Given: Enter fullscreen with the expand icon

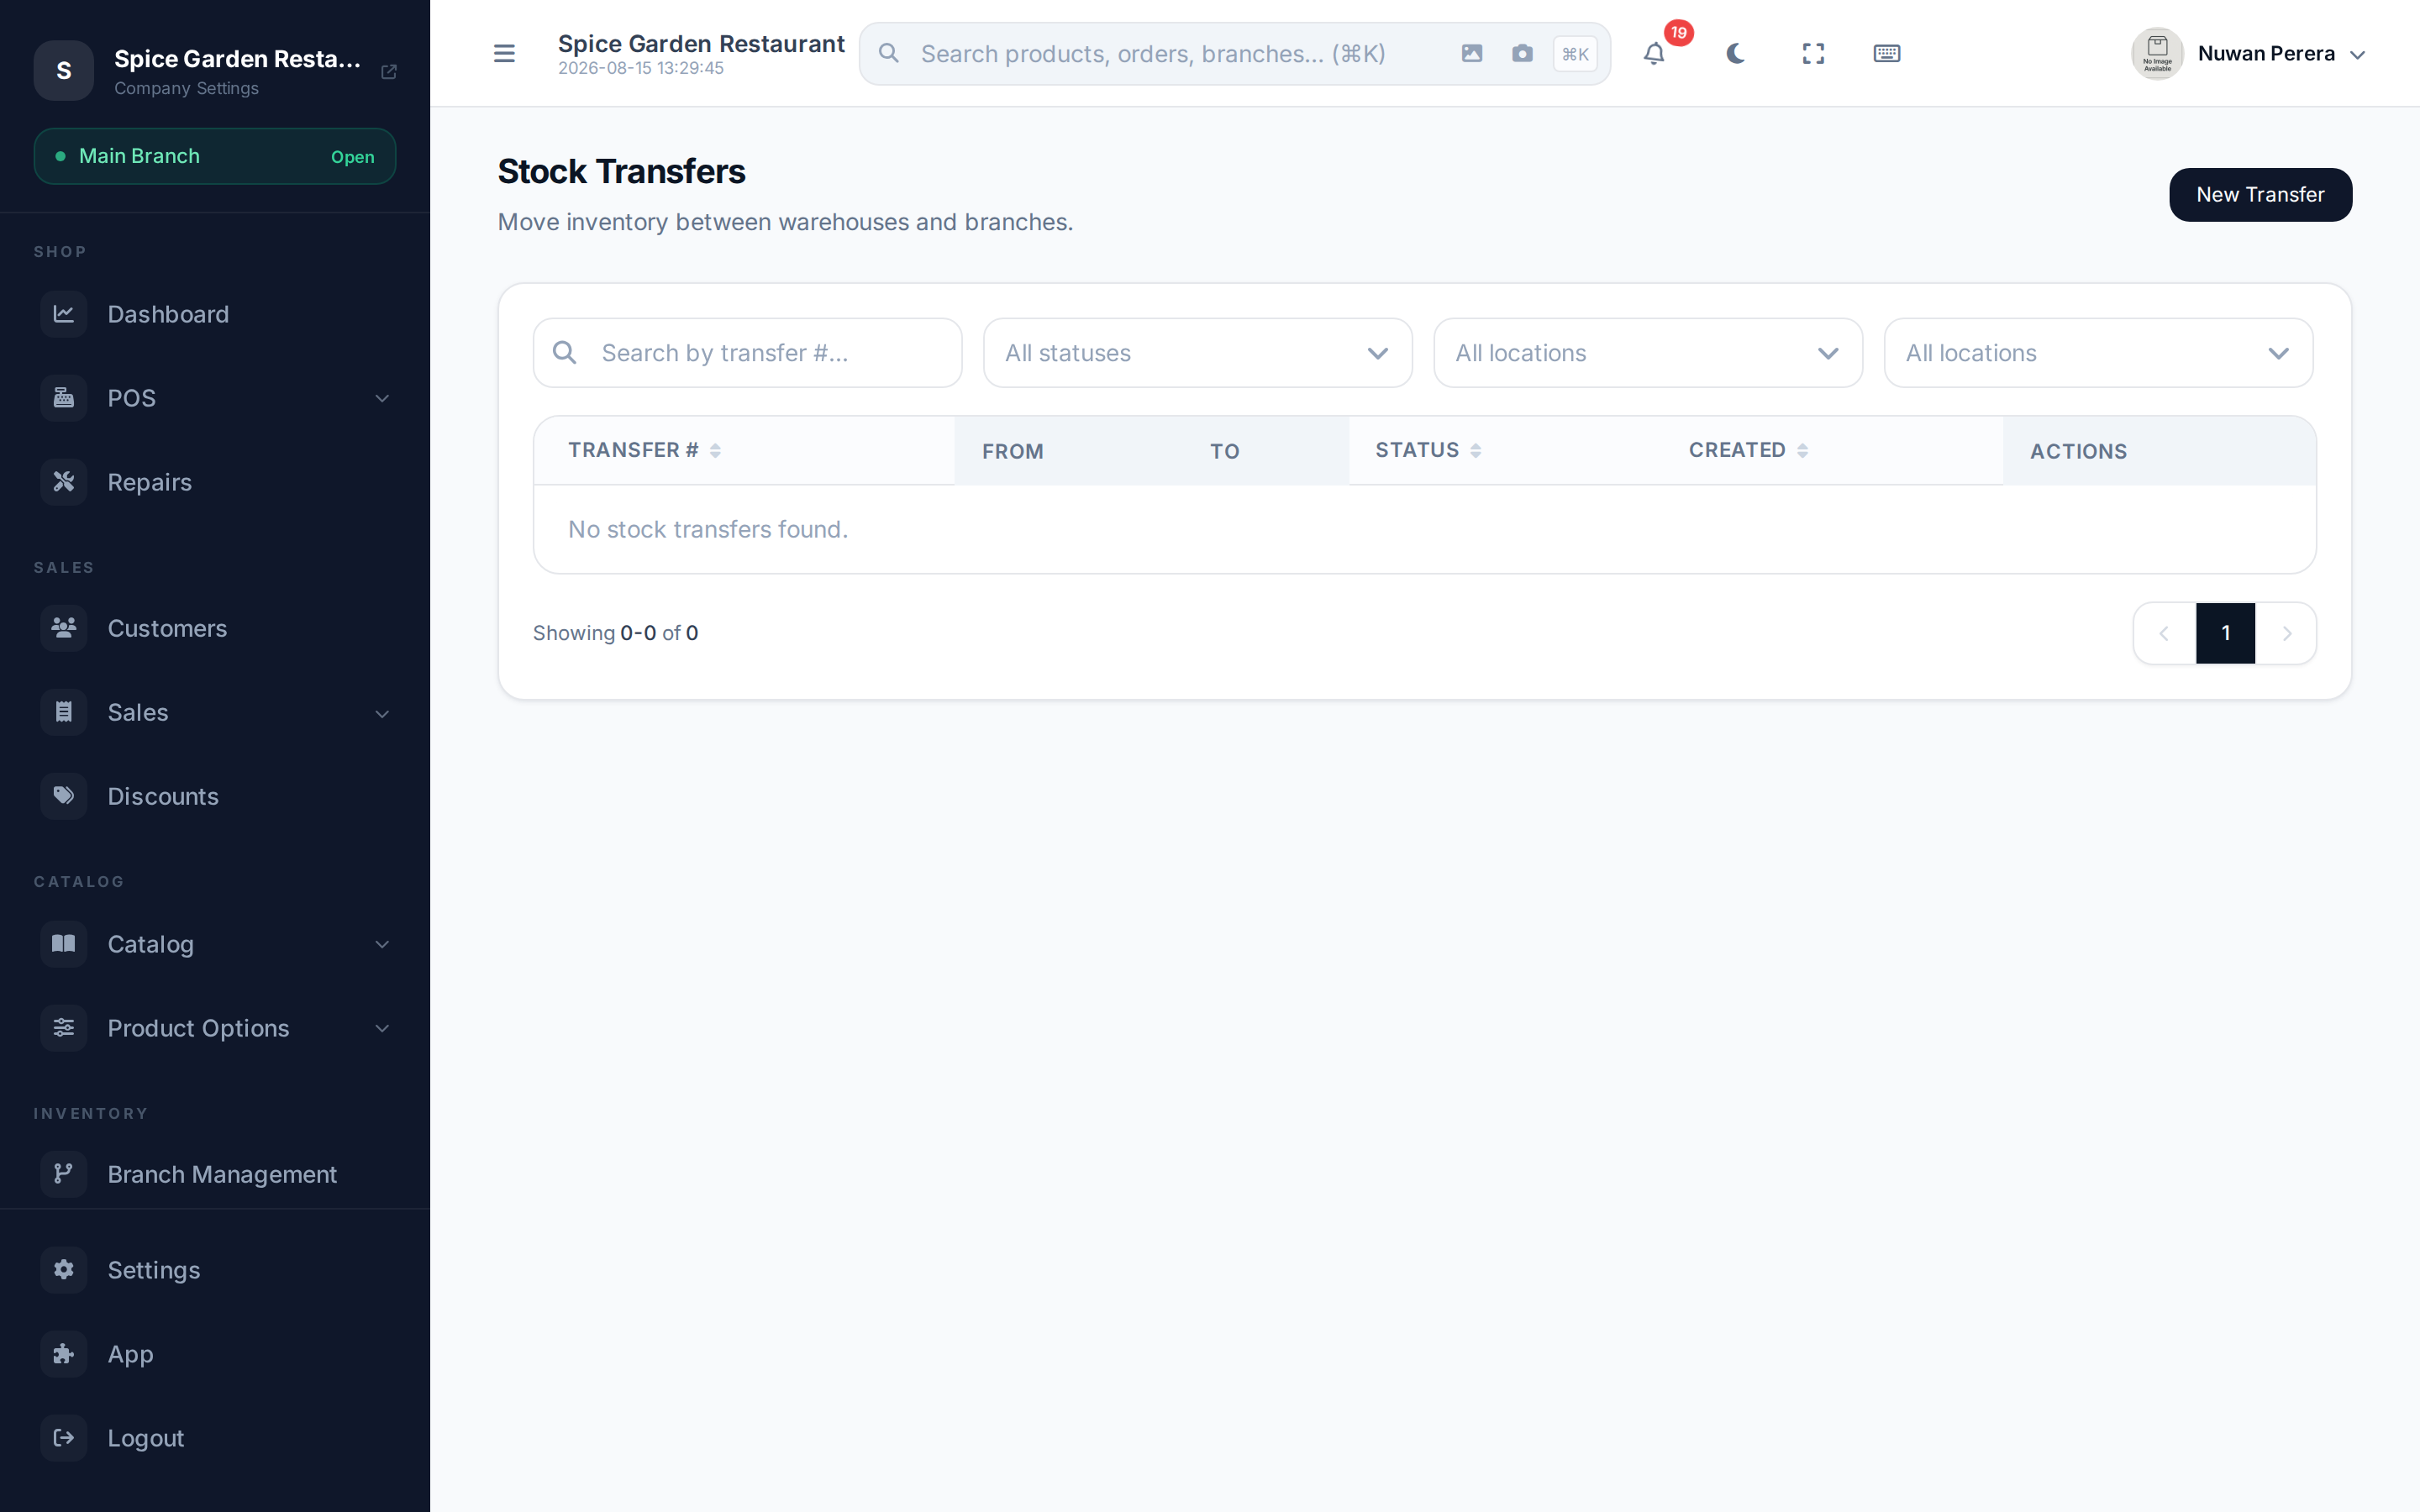Looking at the screenshot, I should coord(1813,53).
